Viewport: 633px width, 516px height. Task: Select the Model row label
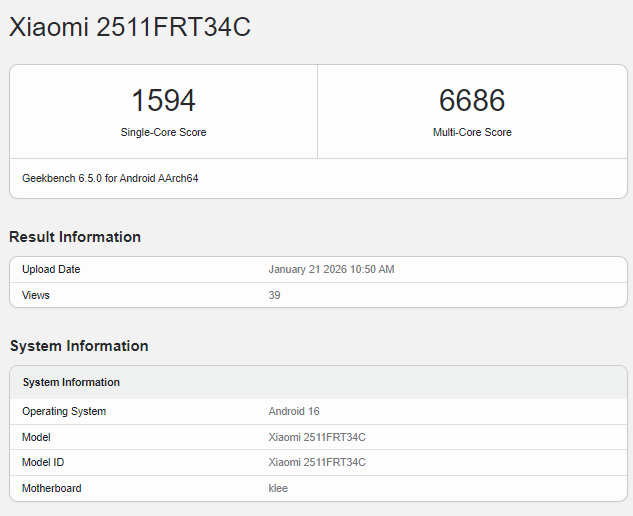click(x=36, y=437)
